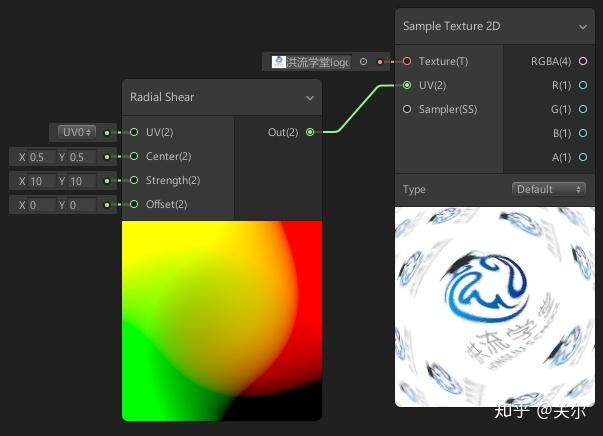
Task: Click the A(1) output port
Action: pos(583,157)
